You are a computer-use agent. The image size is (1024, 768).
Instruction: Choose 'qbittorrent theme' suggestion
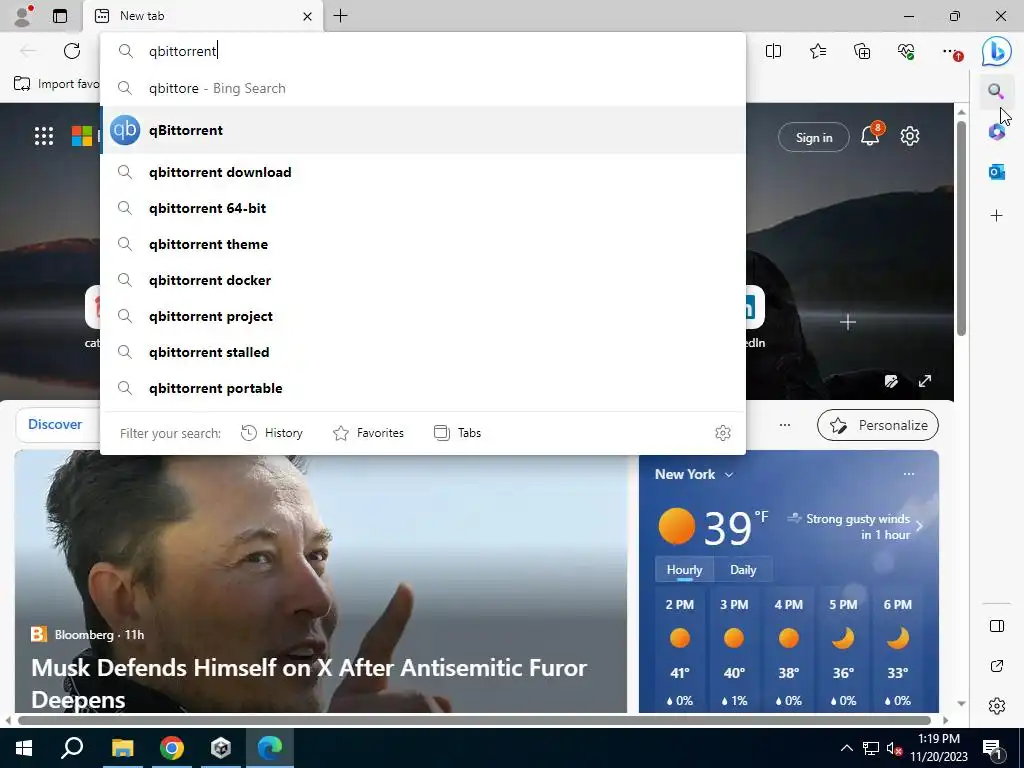[423, 244]
